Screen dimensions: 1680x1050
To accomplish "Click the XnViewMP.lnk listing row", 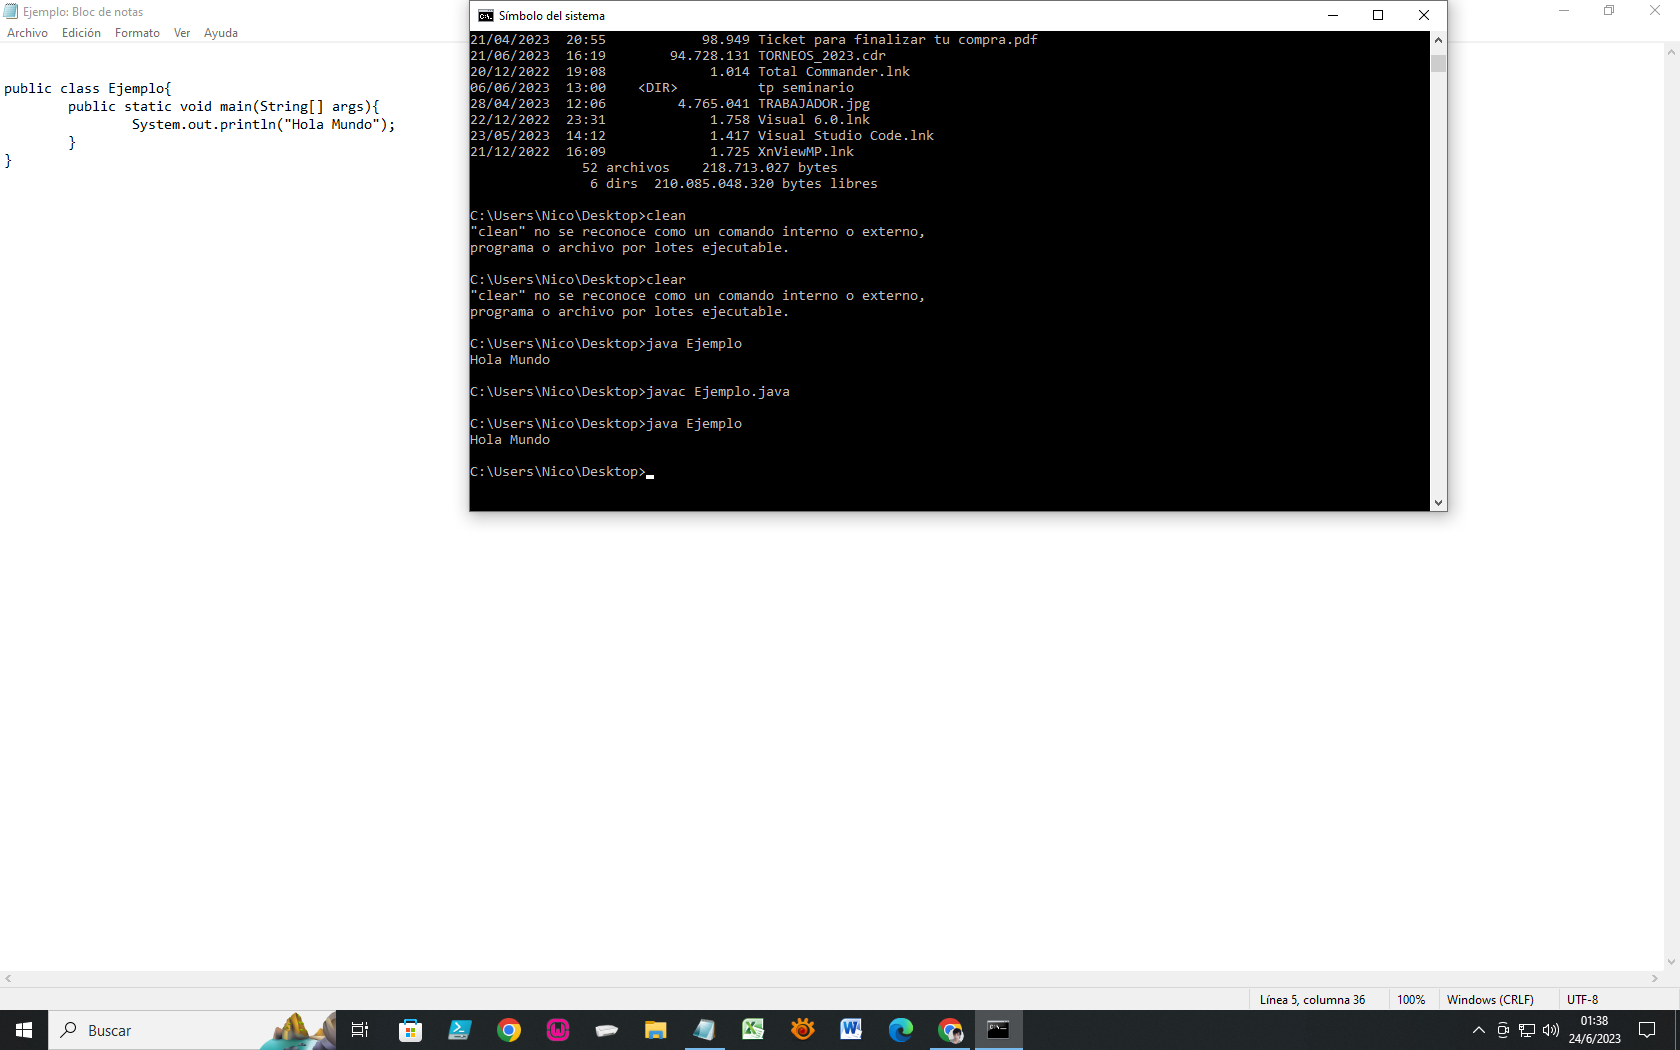I will pos(662,152).
